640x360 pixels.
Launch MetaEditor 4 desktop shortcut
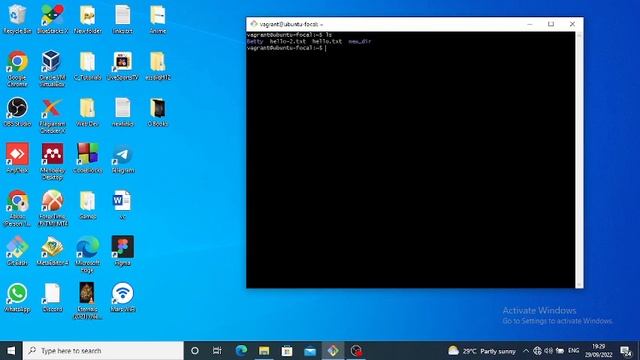52,251
